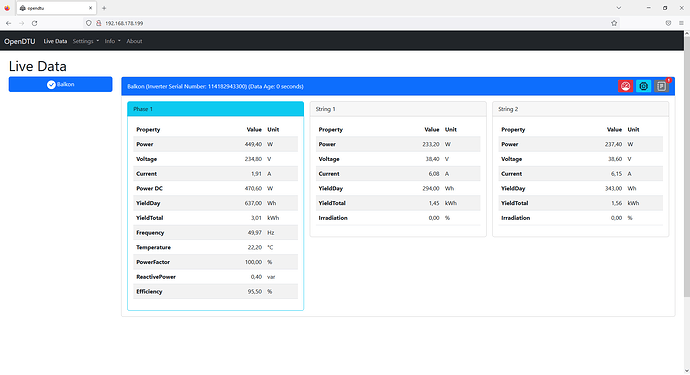This screenshot has width=690, height=375.
Task: Click the page vertical scrollbar
Action: [687, 167]
